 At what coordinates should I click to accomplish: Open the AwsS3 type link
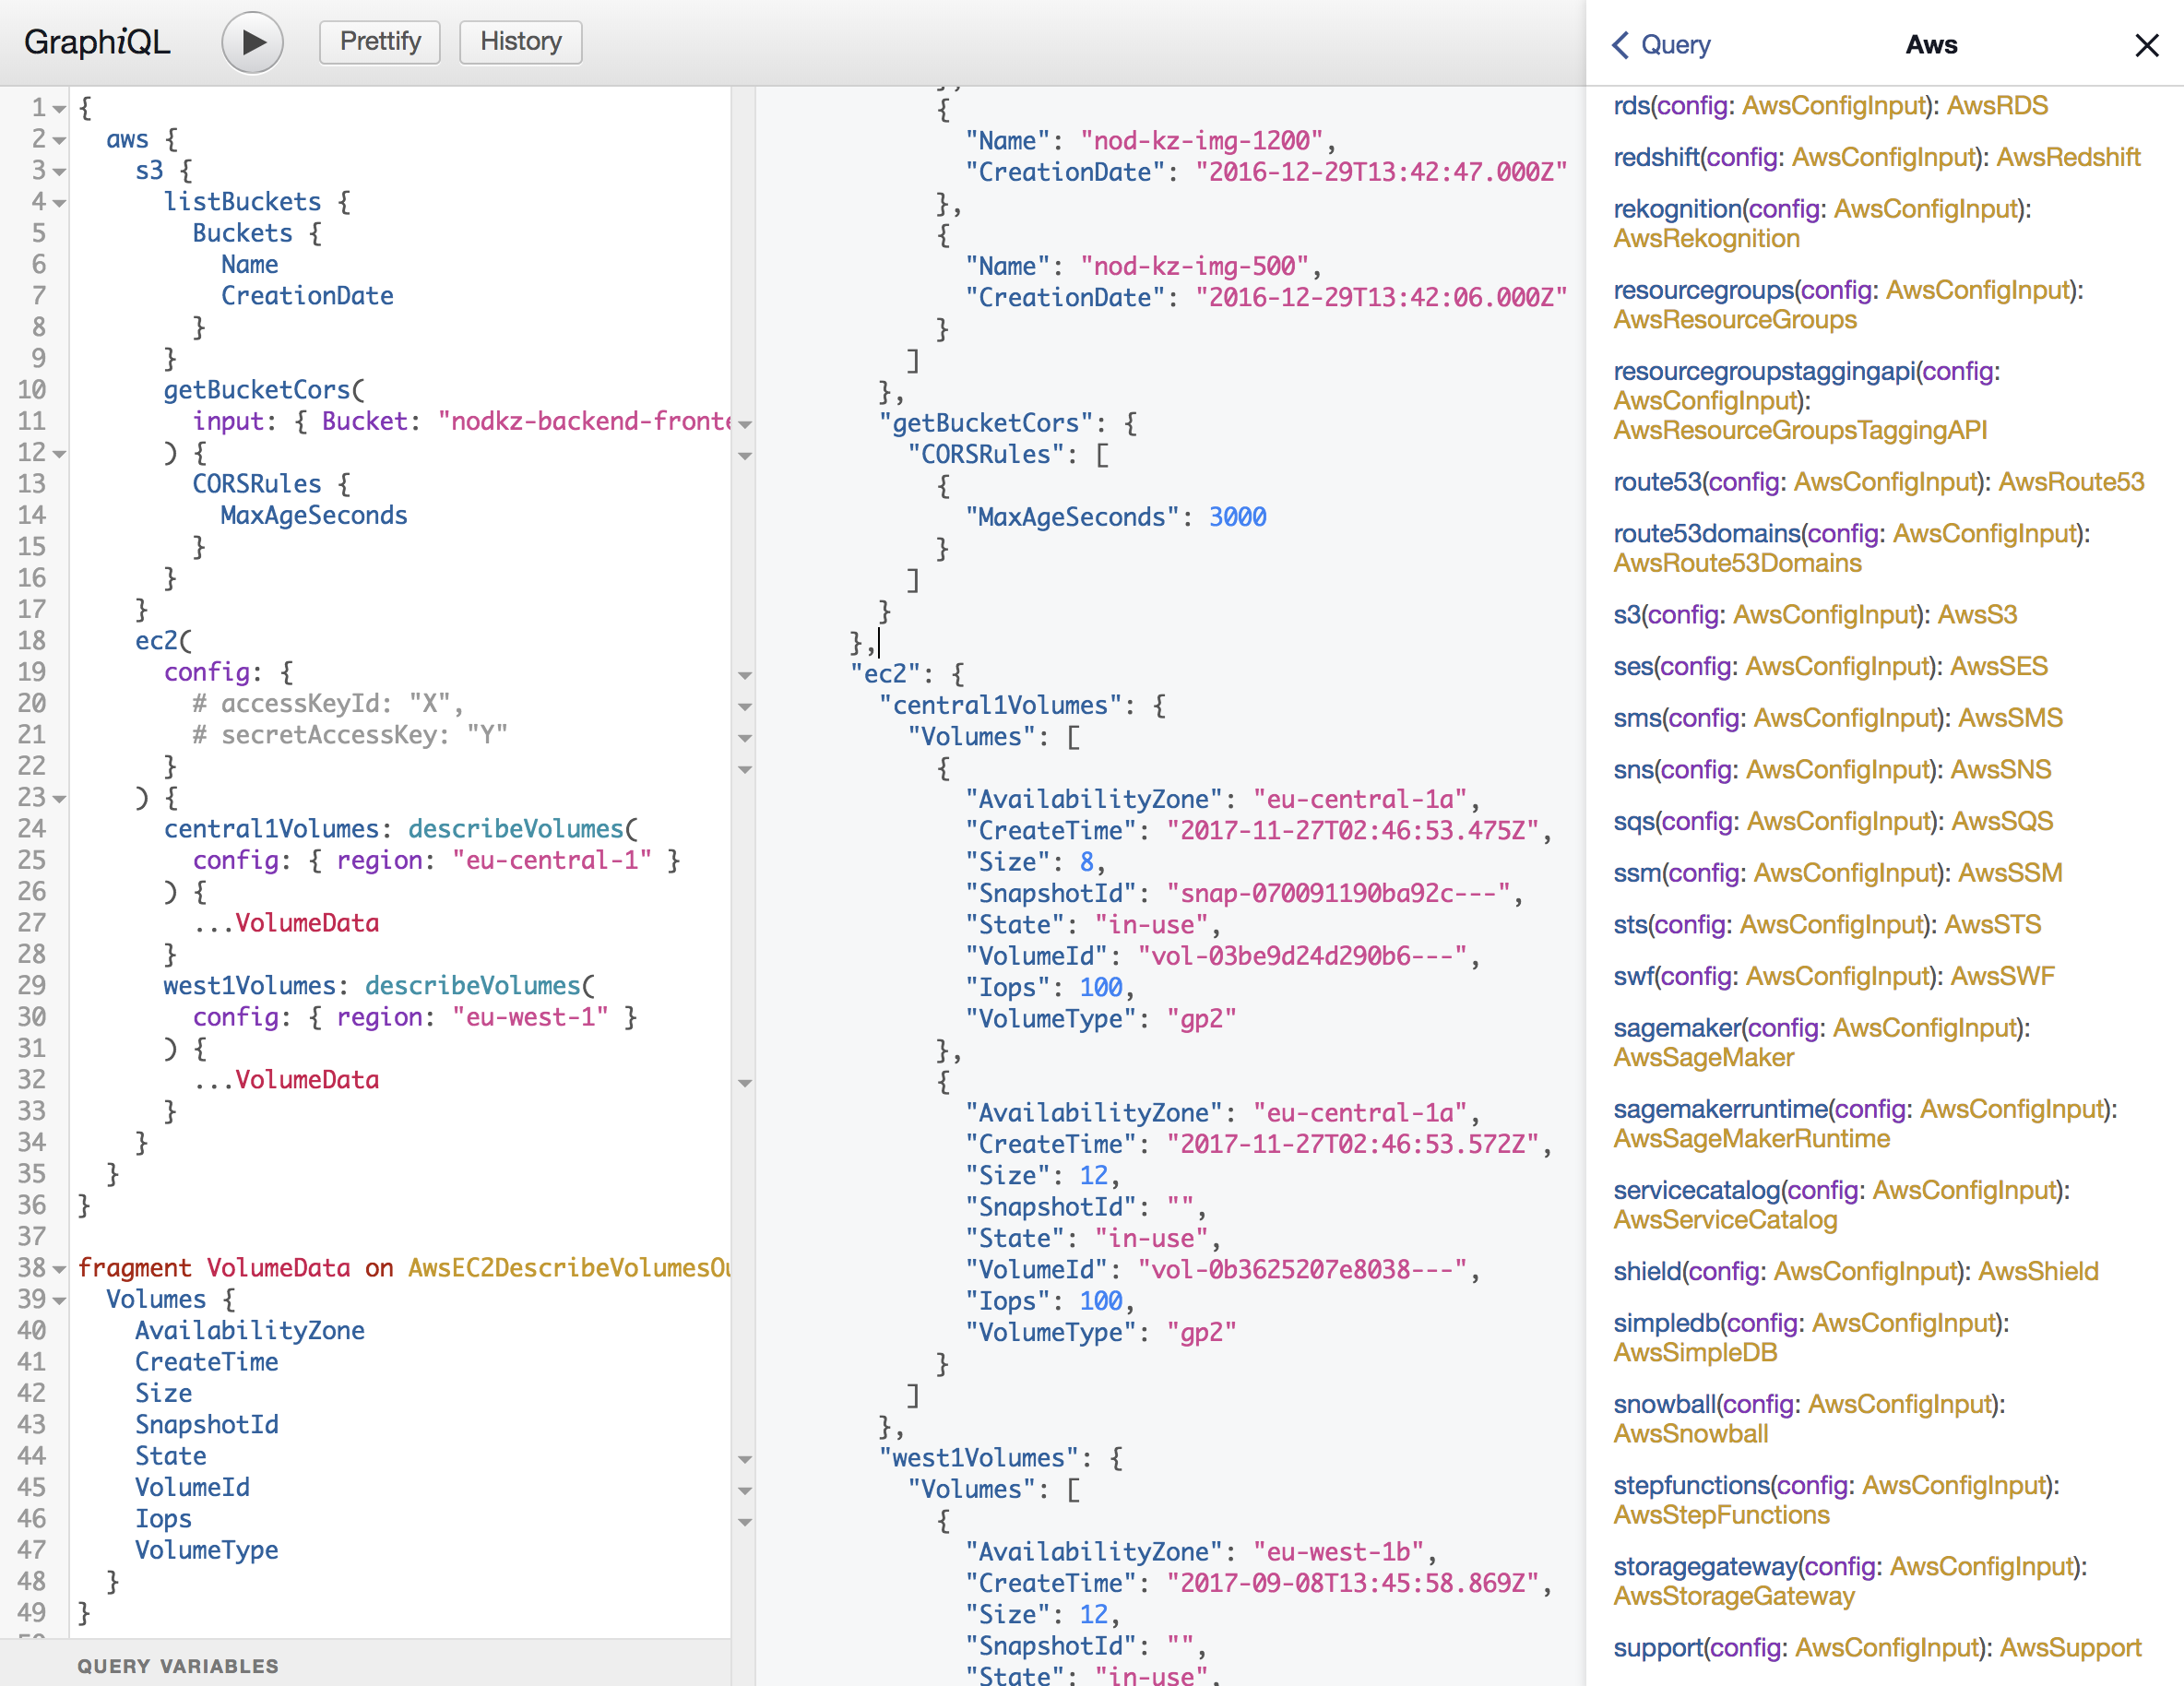(1977, 615)
